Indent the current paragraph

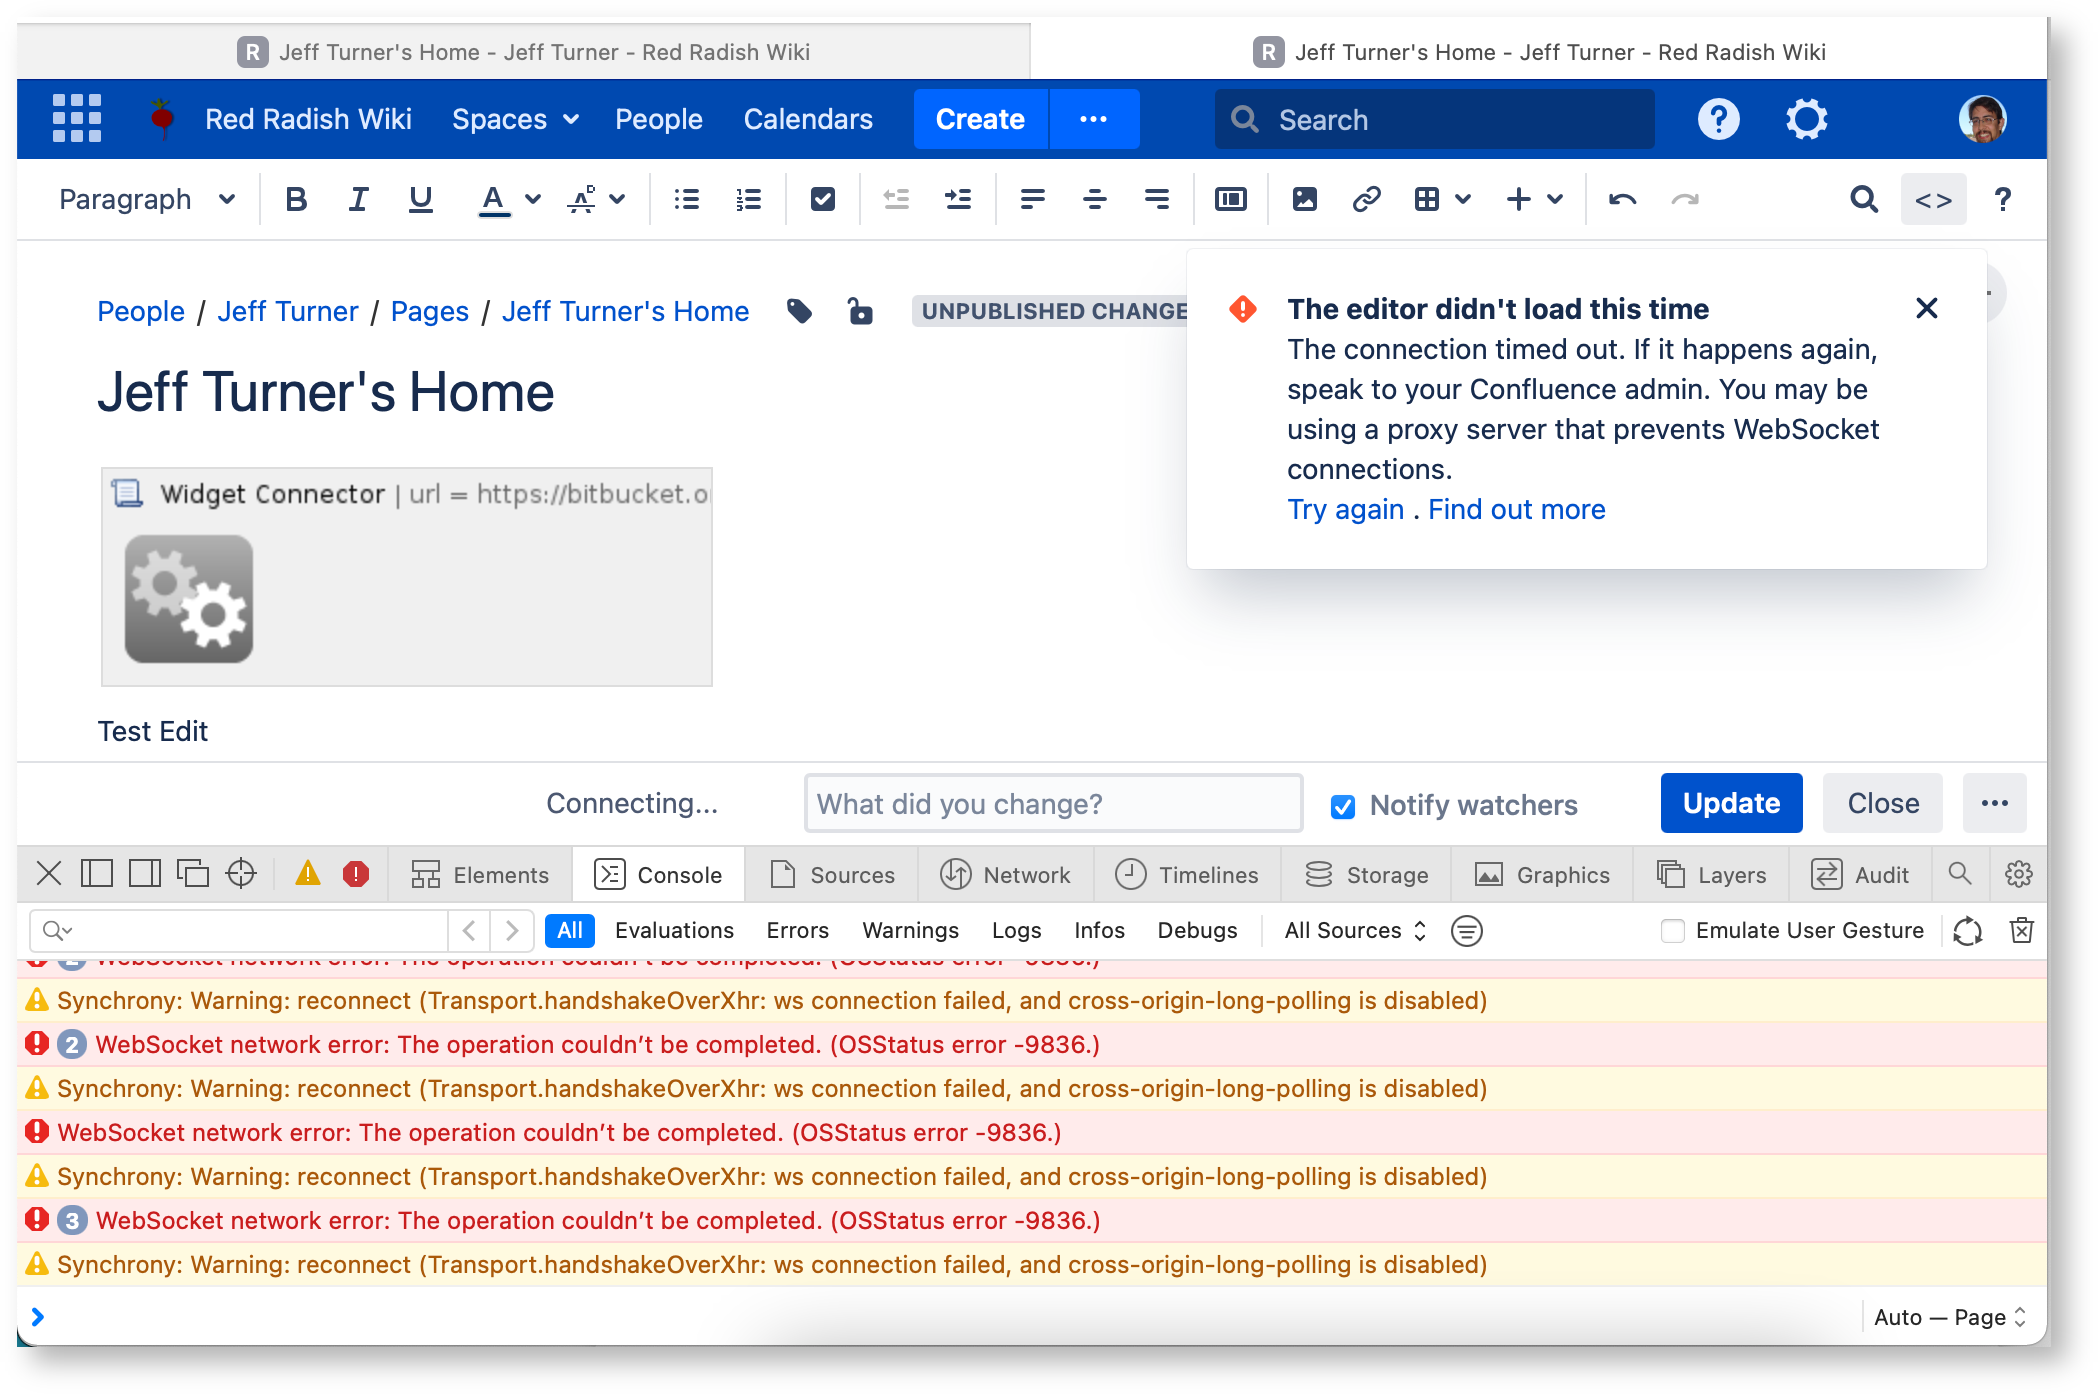click(x=958, y=199)
